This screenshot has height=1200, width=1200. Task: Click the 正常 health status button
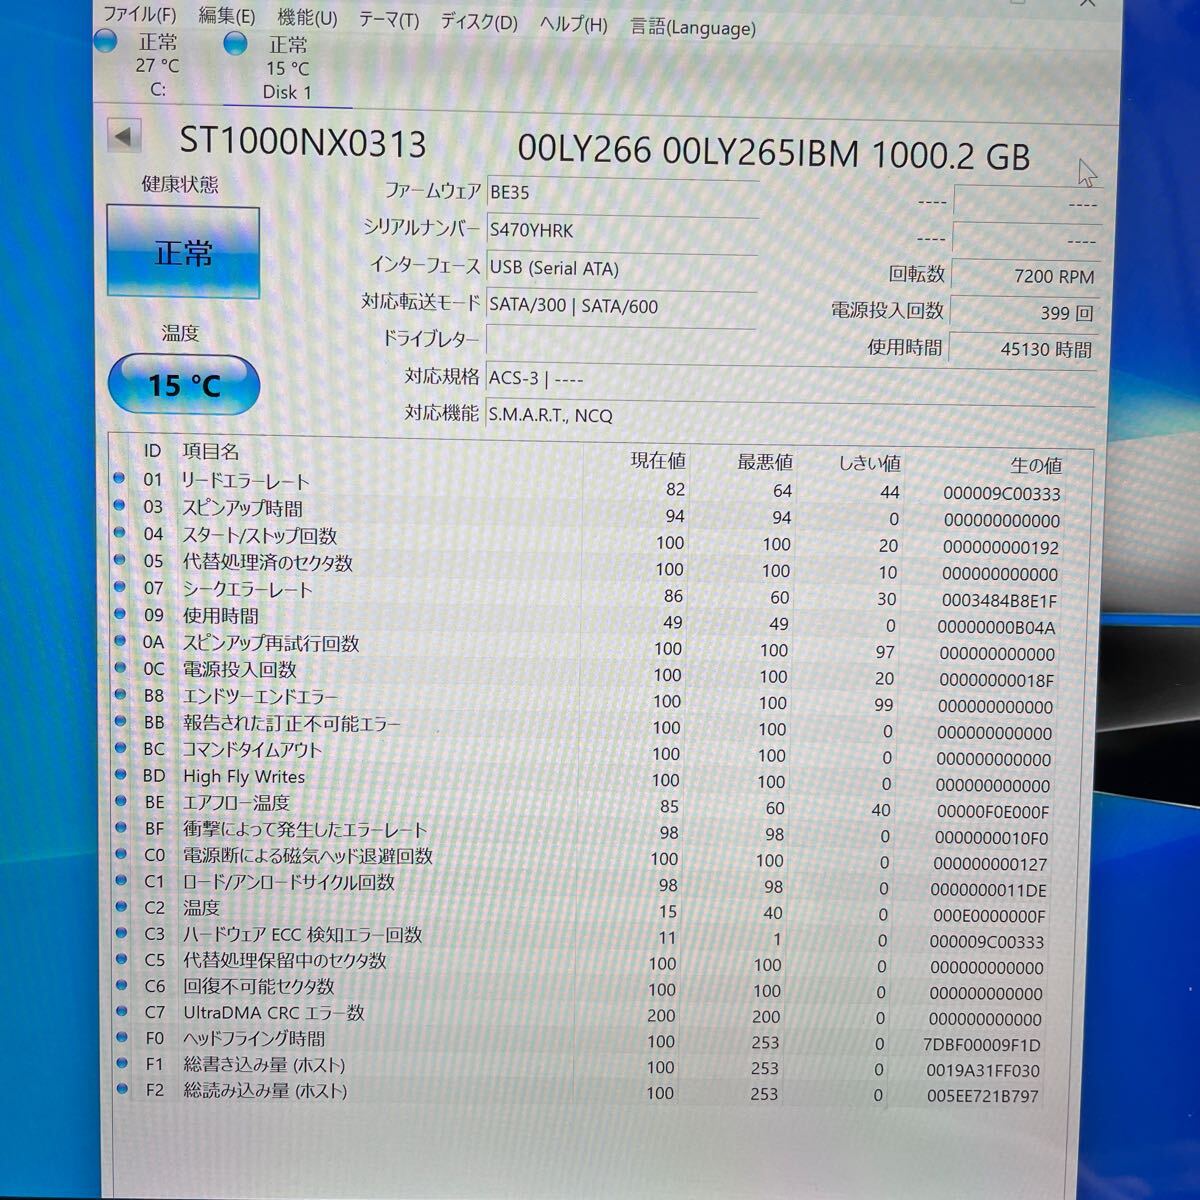pyautogui.click(x=183, y=253)
